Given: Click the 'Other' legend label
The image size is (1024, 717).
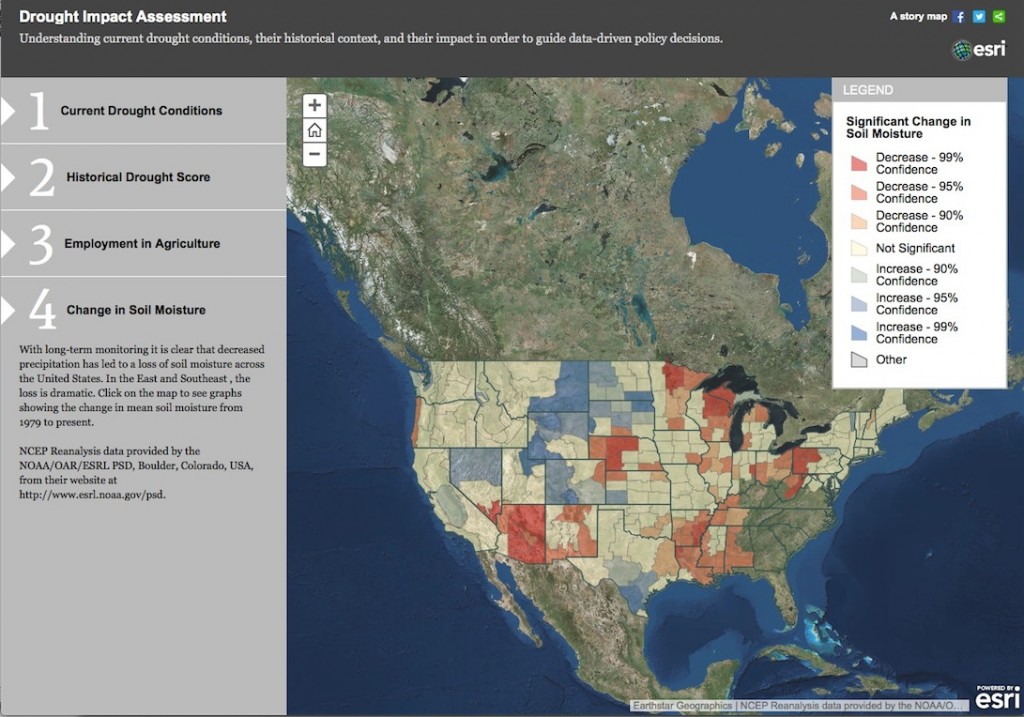Looking at the screenshot, I should pyautogui.click(x=891, y=360).
